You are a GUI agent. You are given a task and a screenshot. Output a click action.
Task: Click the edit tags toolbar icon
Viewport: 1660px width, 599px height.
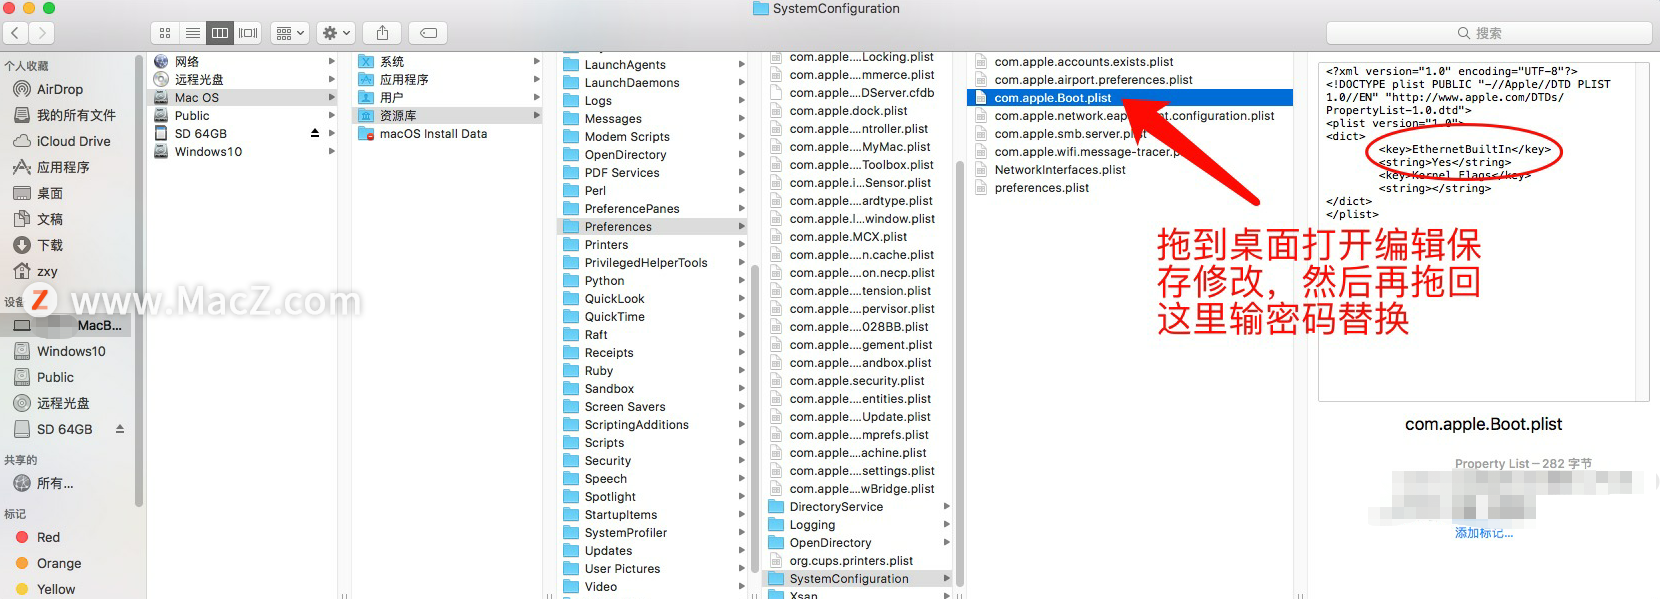click(x=428, y=33)
